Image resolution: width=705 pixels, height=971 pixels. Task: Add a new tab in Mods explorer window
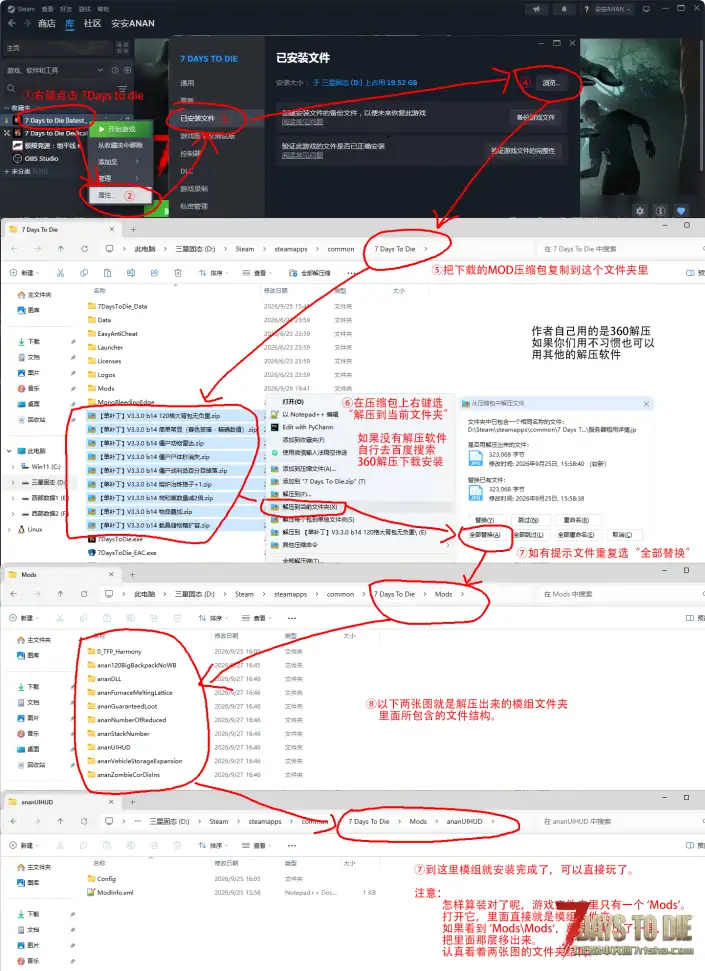(x=132, y=575)
